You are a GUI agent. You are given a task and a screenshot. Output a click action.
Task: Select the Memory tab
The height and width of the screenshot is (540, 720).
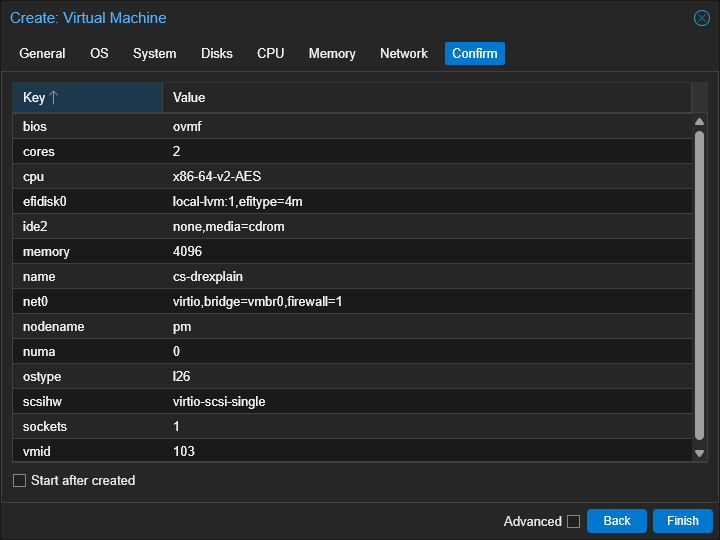click(332, 54)
